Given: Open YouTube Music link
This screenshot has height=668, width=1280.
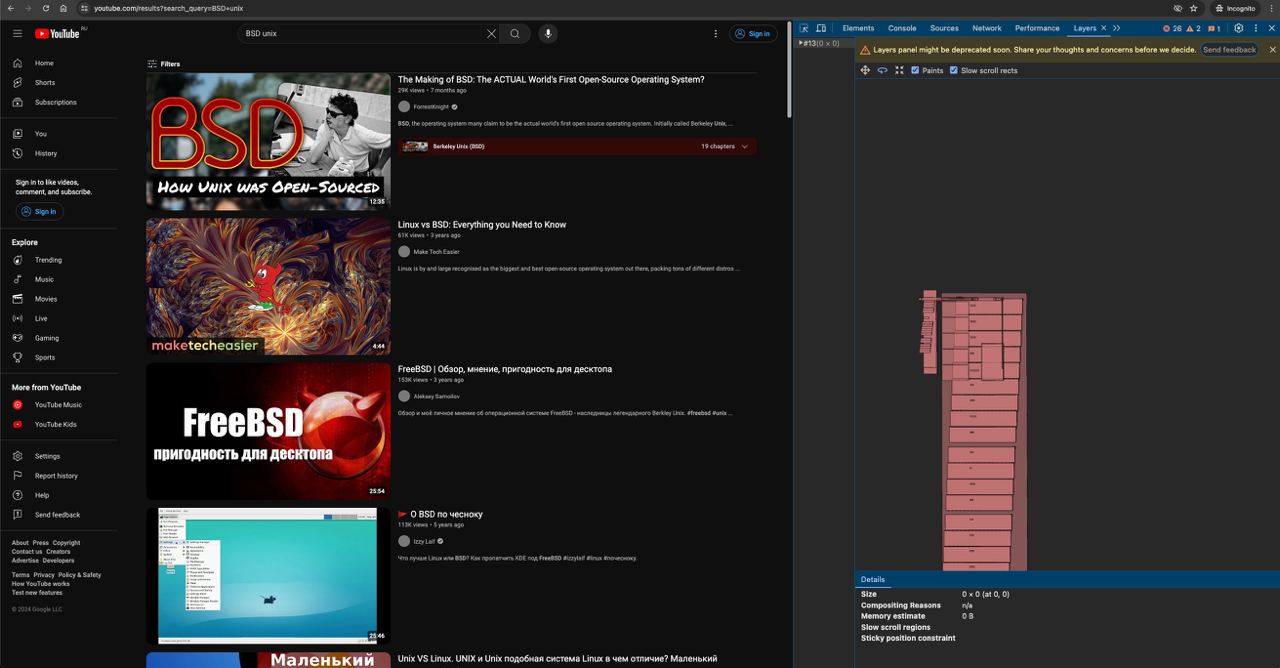Looking at the screenshot, I should (x=61, y=405).
